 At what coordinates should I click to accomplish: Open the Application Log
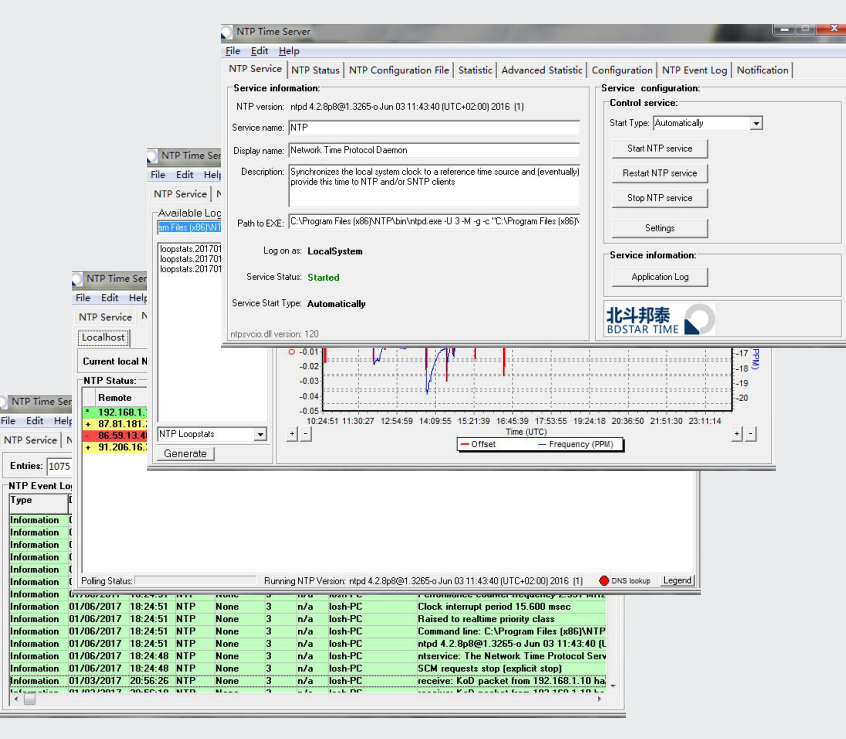click(660, 277)
